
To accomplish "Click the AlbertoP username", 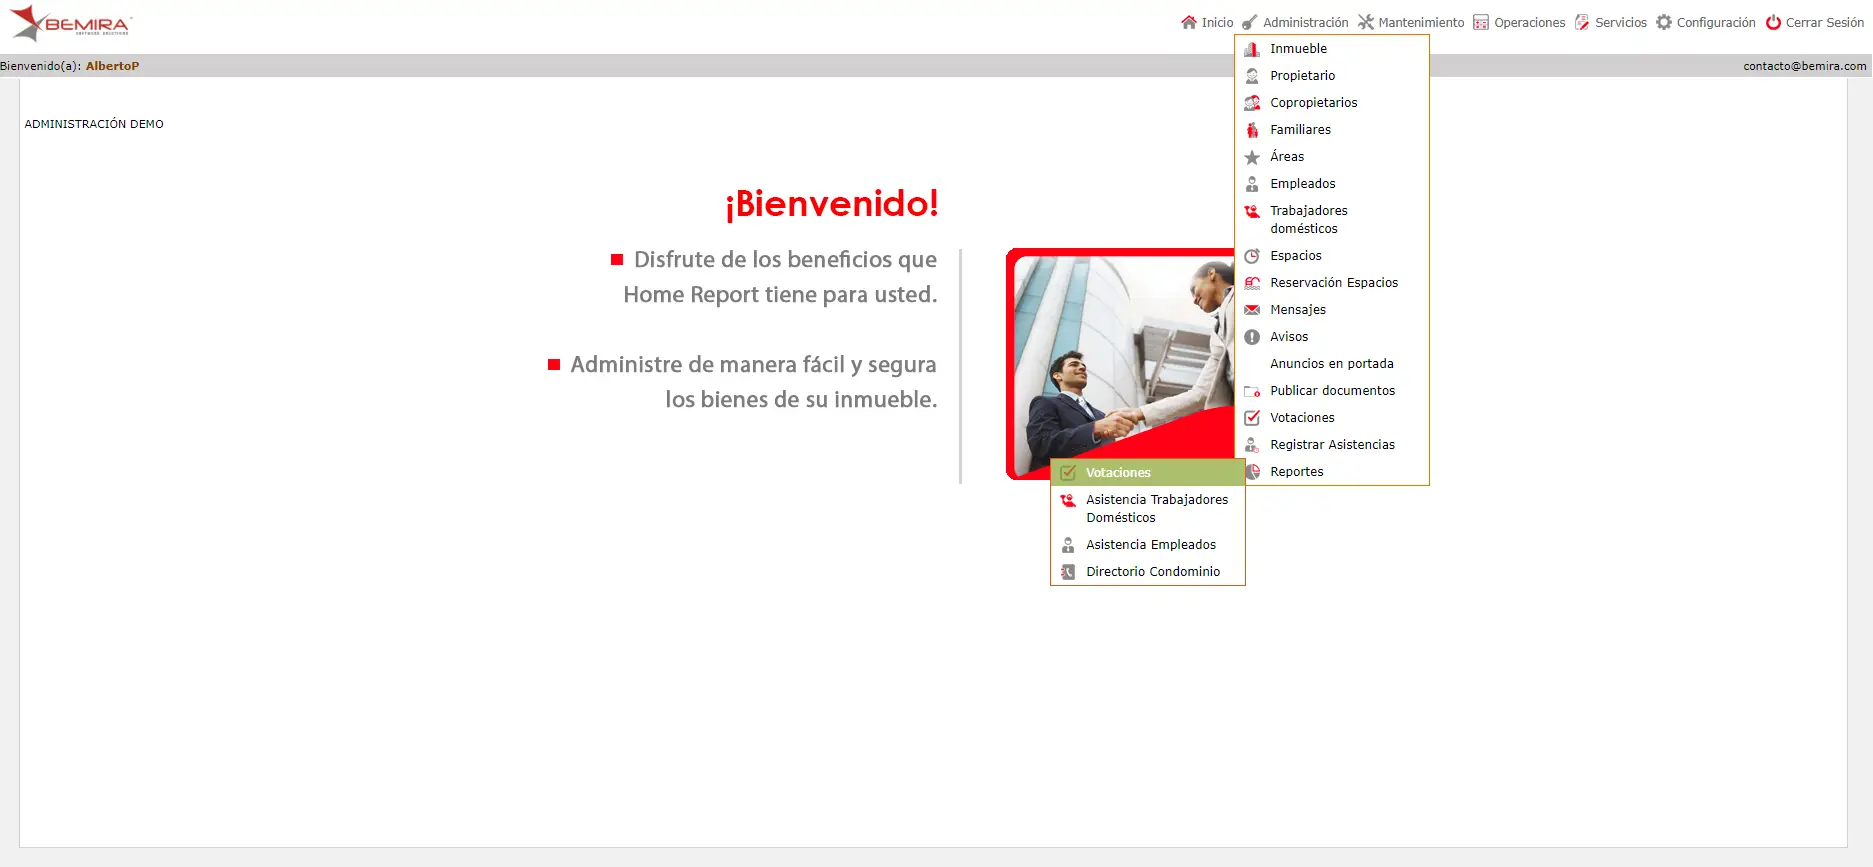I will 112,66.
